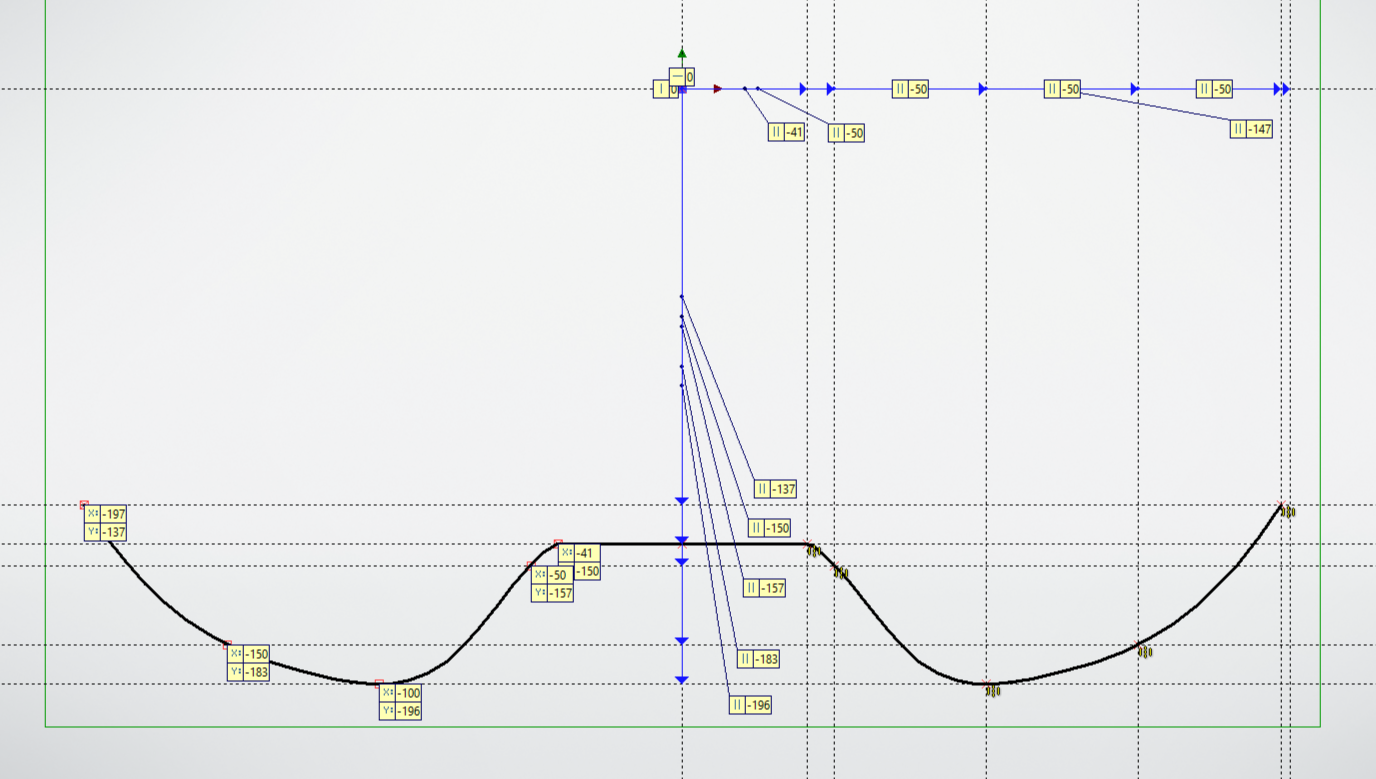Viewport: 1376px width, 779px height.
Task: Click the Y: -157 coordinate value
Action: [x=560, y=593]
